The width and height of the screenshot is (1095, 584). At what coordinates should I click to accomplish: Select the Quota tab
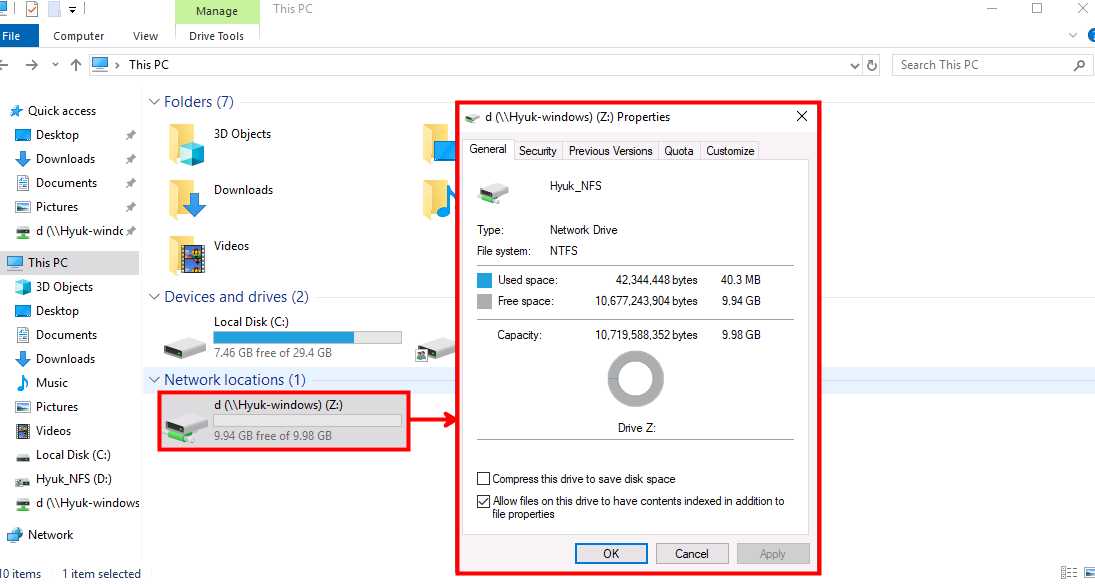pyautogui.click(x=679, y=151)
